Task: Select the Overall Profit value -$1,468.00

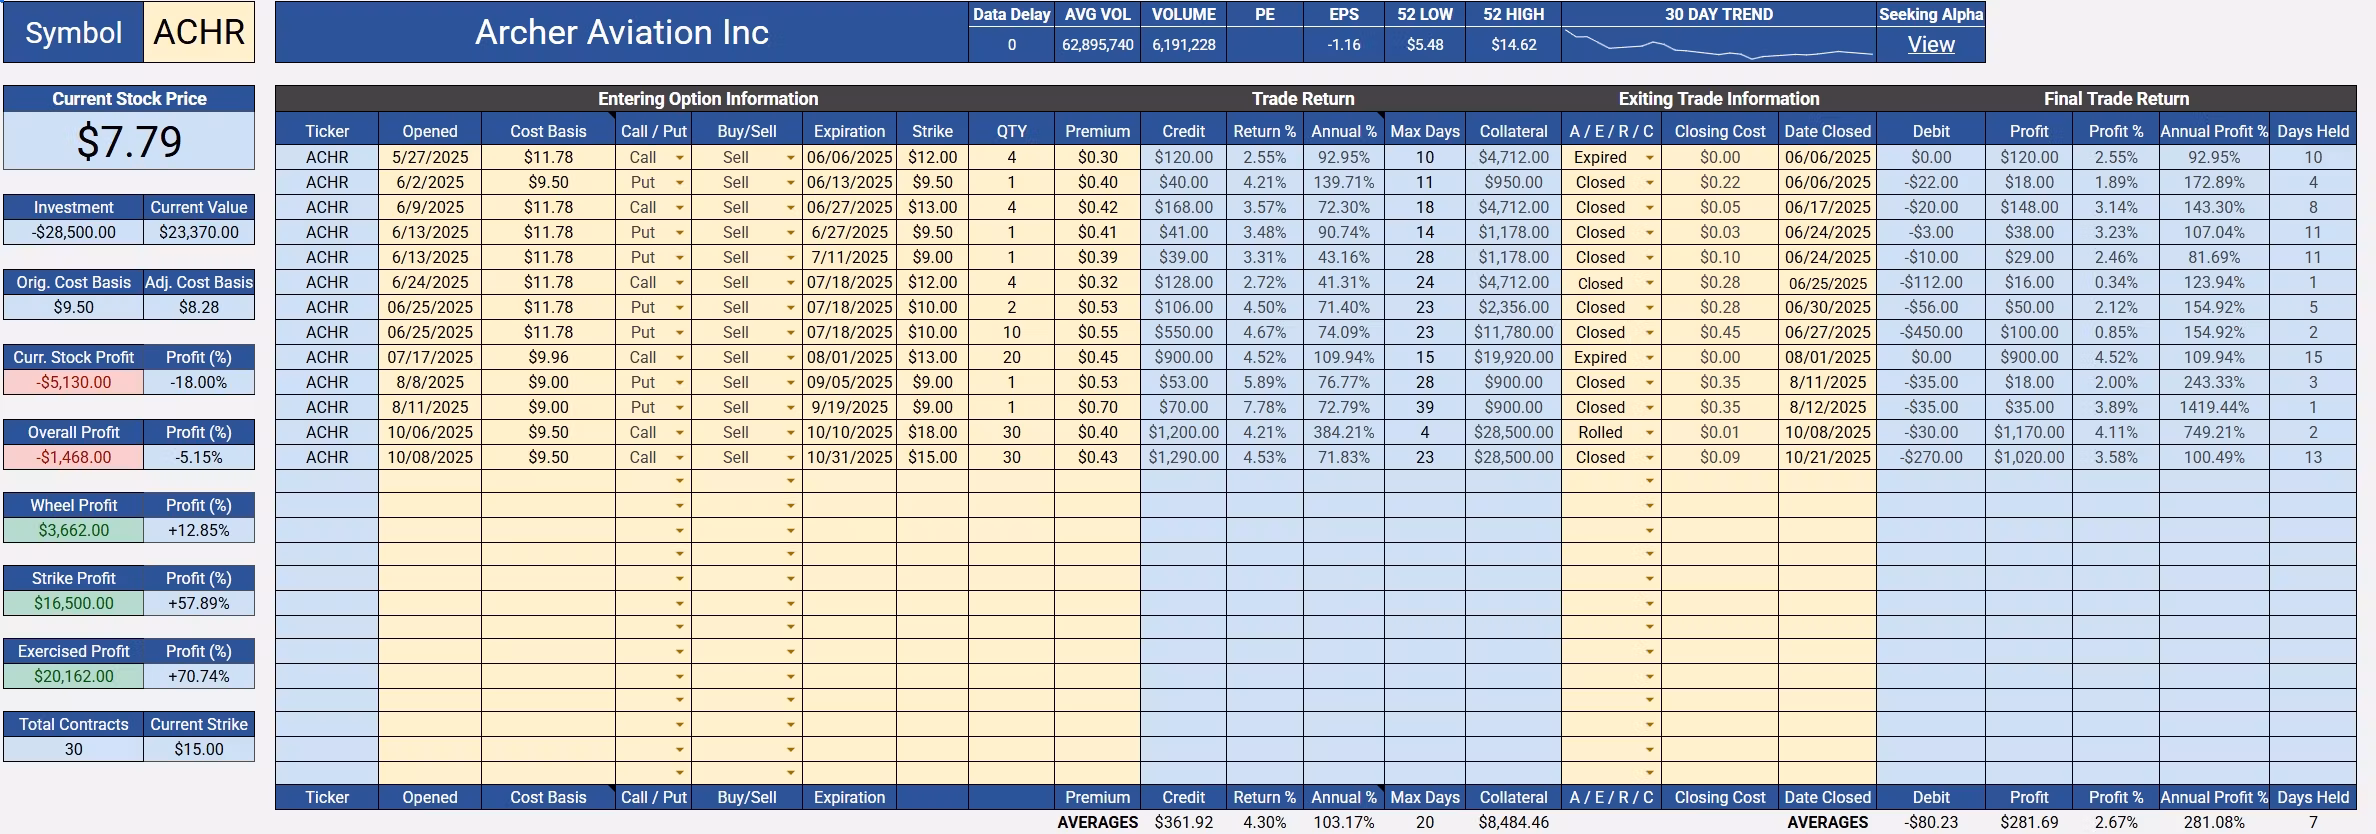Action: coord(74,457)
